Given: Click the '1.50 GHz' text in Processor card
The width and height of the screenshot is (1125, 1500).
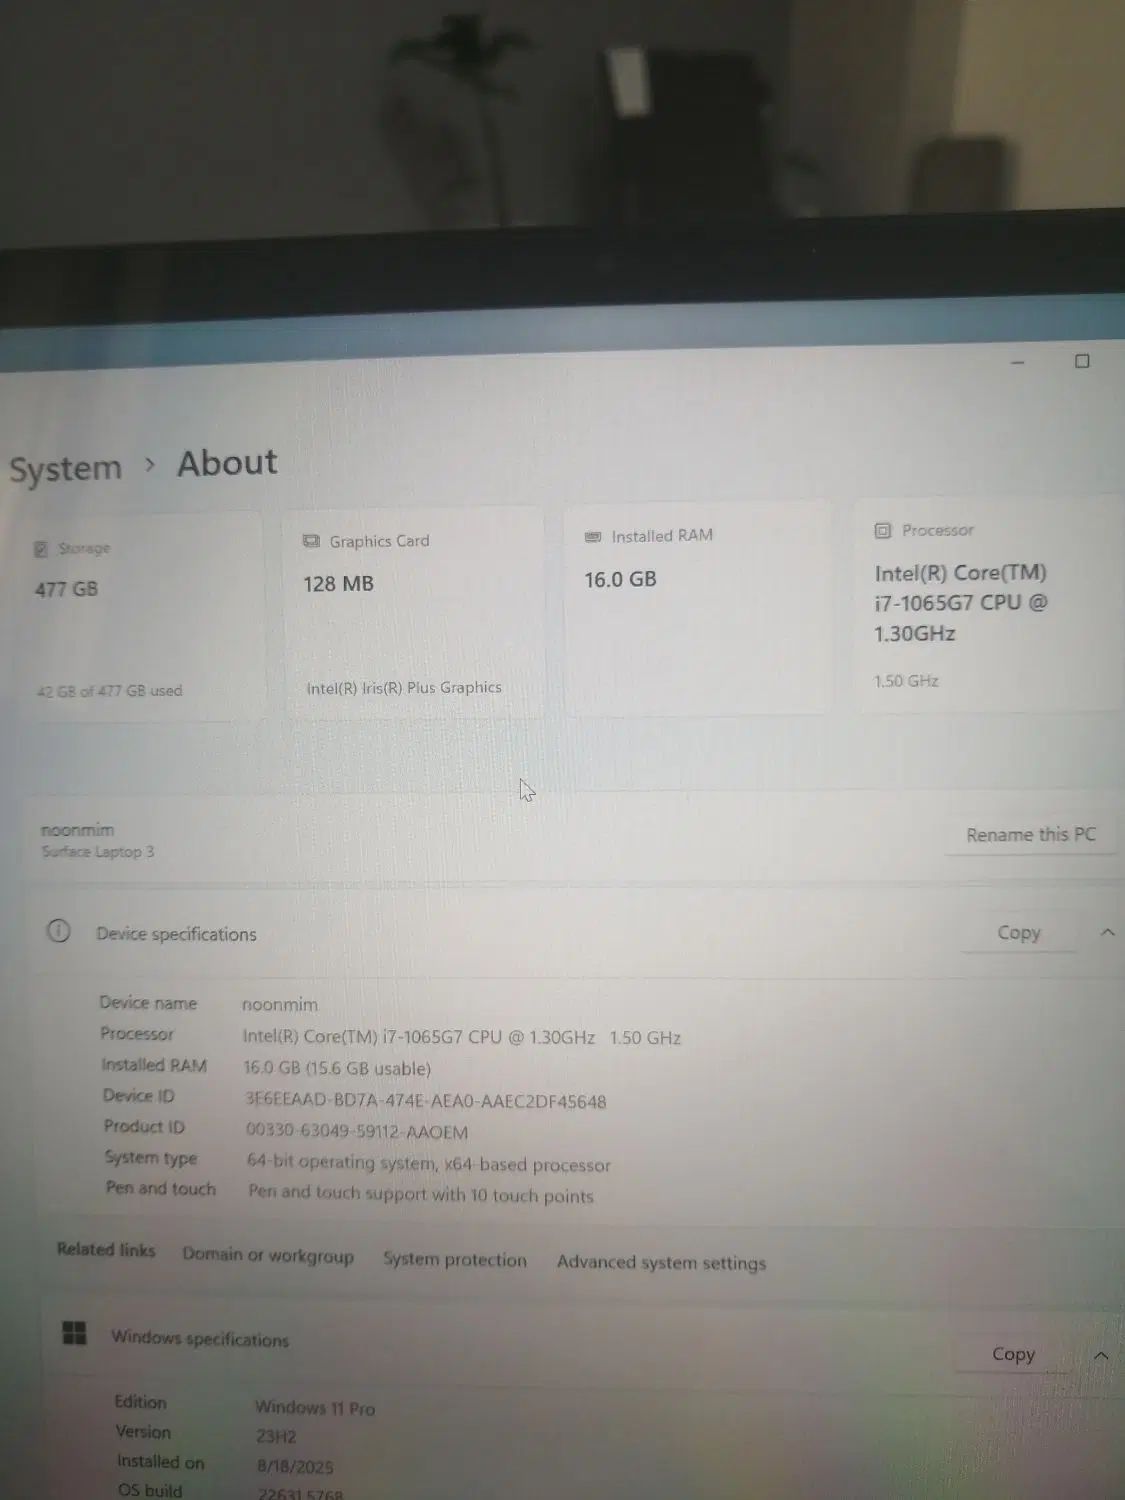Looking at the screenshot, I should tap(906, 681).
